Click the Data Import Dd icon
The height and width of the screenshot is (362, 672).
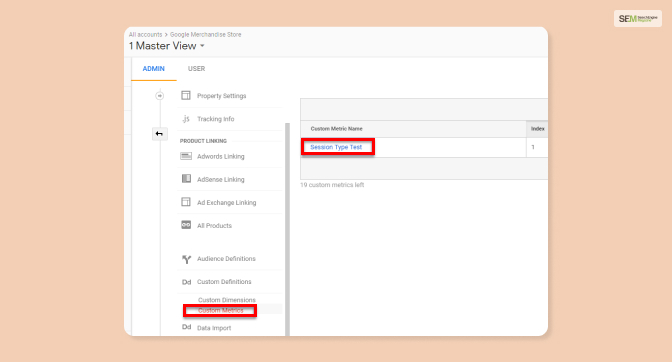(186, 327)
